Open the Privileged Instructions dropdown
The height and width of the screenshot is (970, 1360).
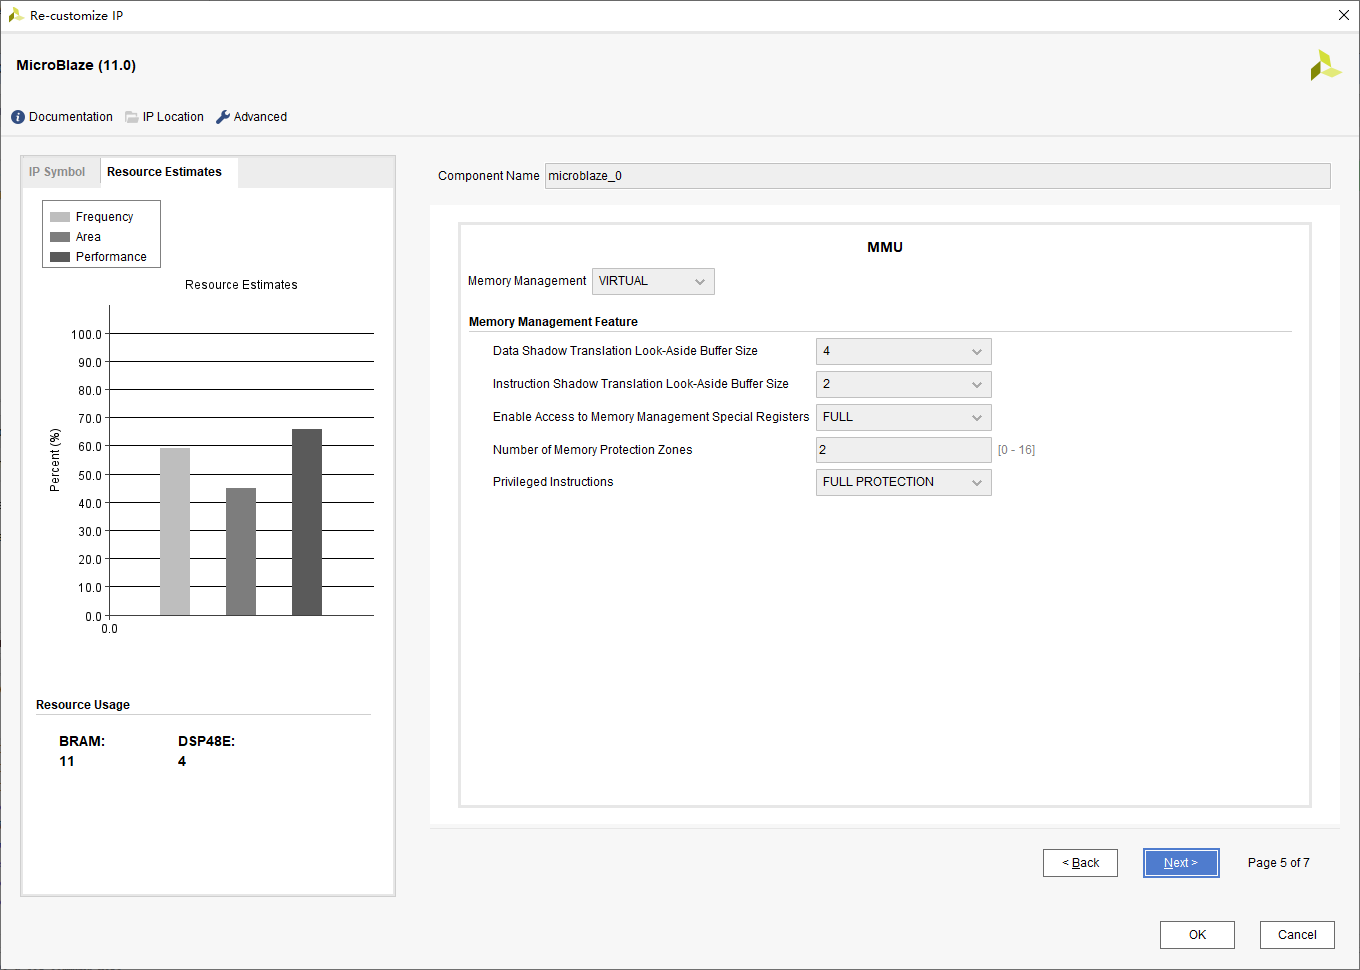[904, 482]
